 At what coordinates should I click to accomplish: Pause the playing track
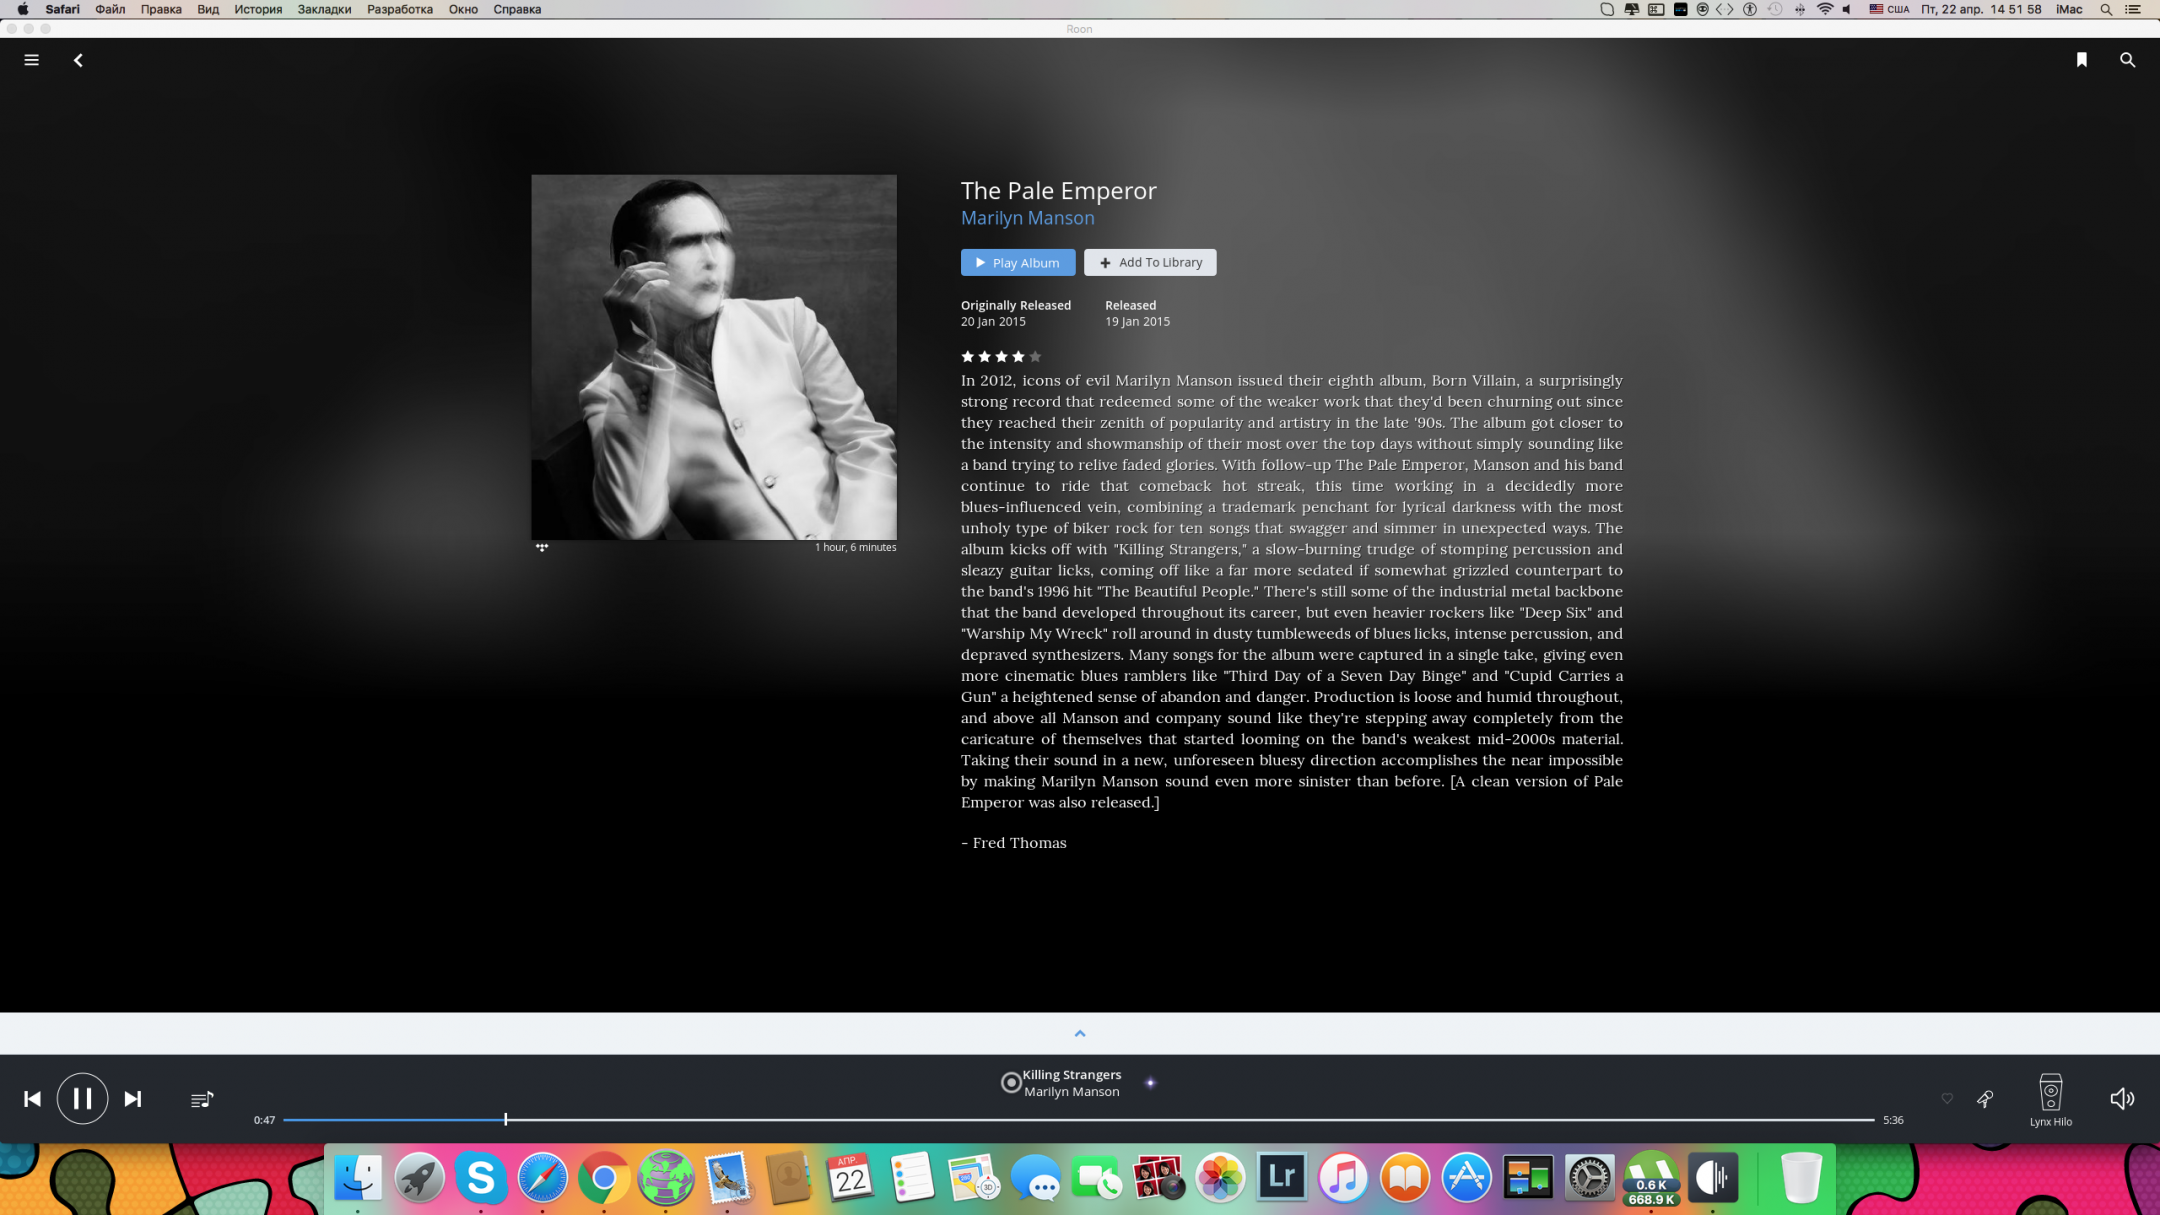pyautogui.click(x=82, y=1098)
